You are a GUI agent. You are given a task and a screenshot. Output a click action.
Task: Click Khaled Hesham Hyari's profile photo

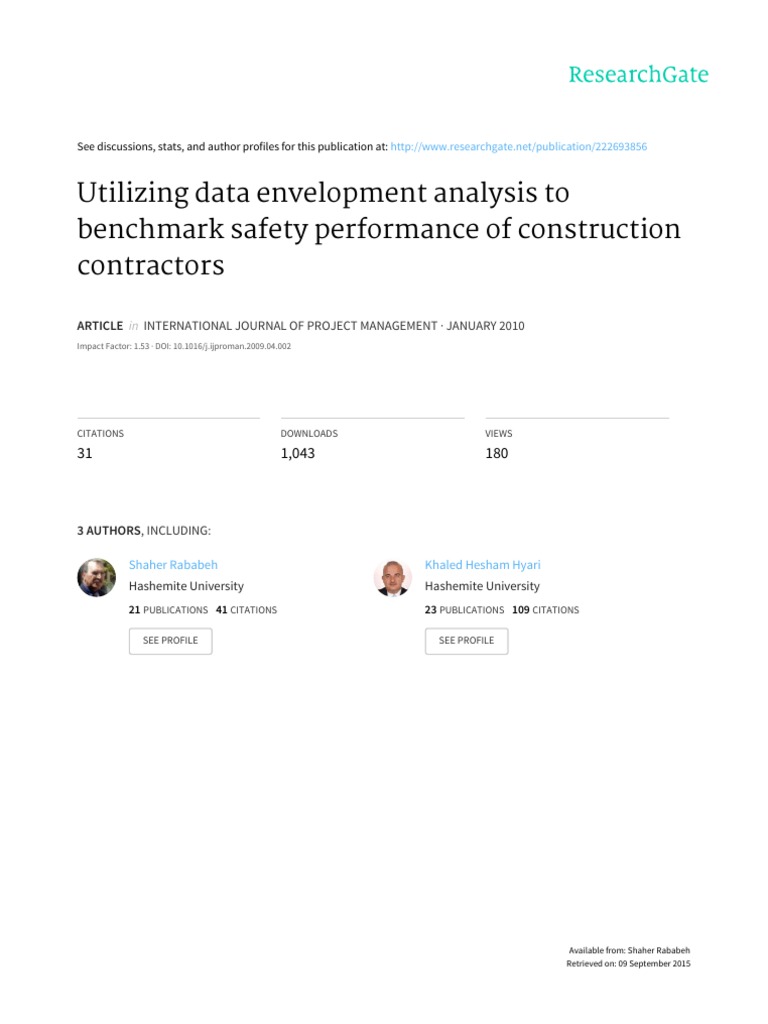click(x=392, y=577)
